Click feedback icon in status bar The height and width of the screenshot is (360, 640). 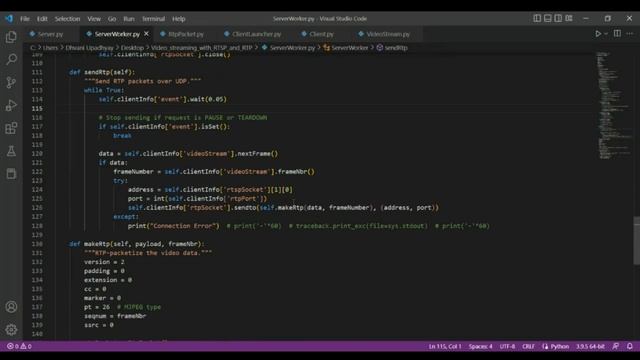[616, 347]
